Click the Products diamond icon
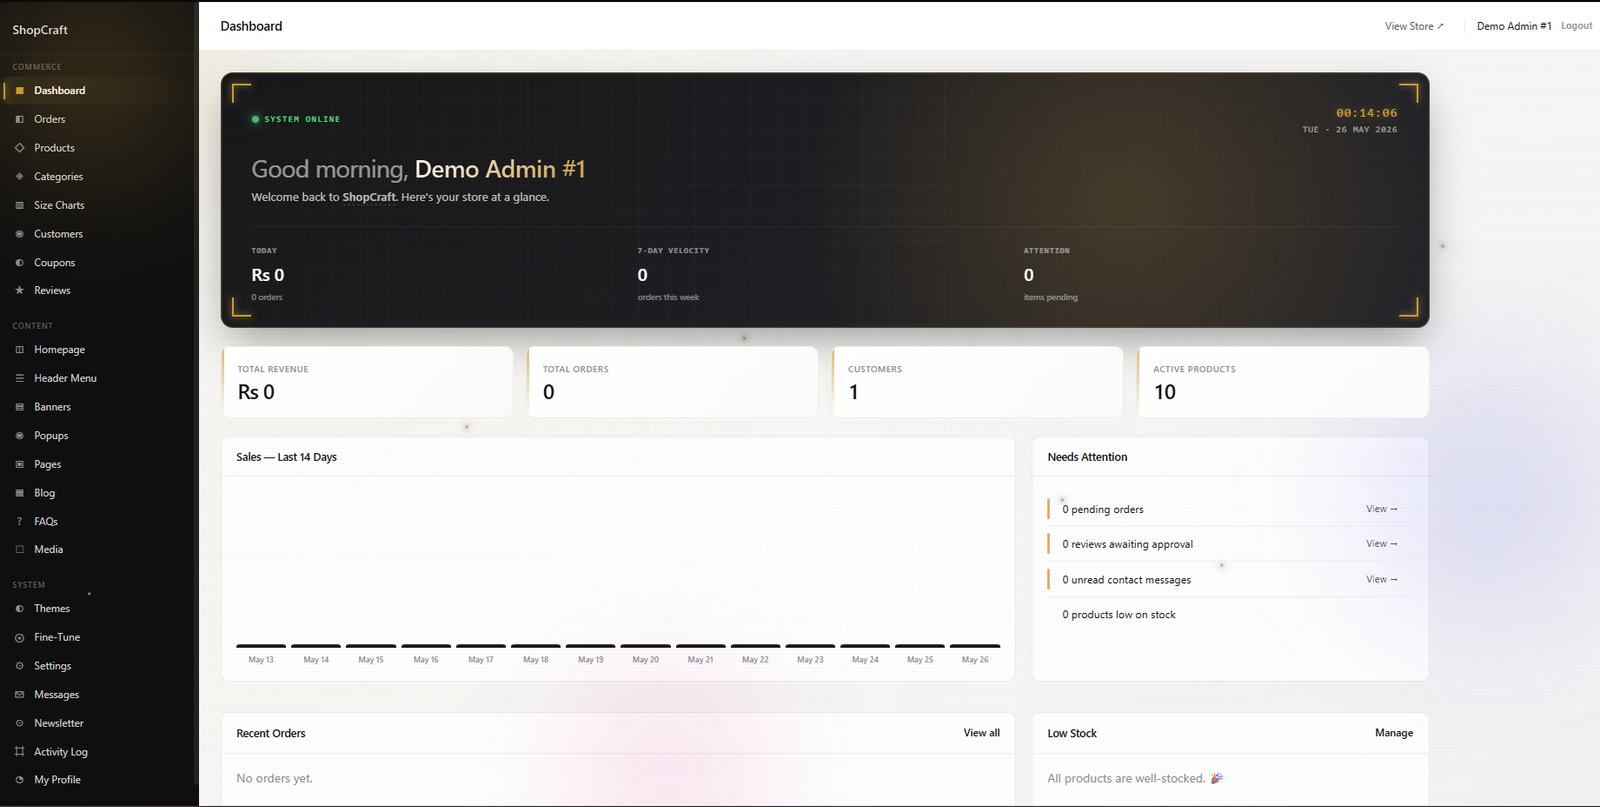The width and height of the screenshot is (1600, 807). 19,148
